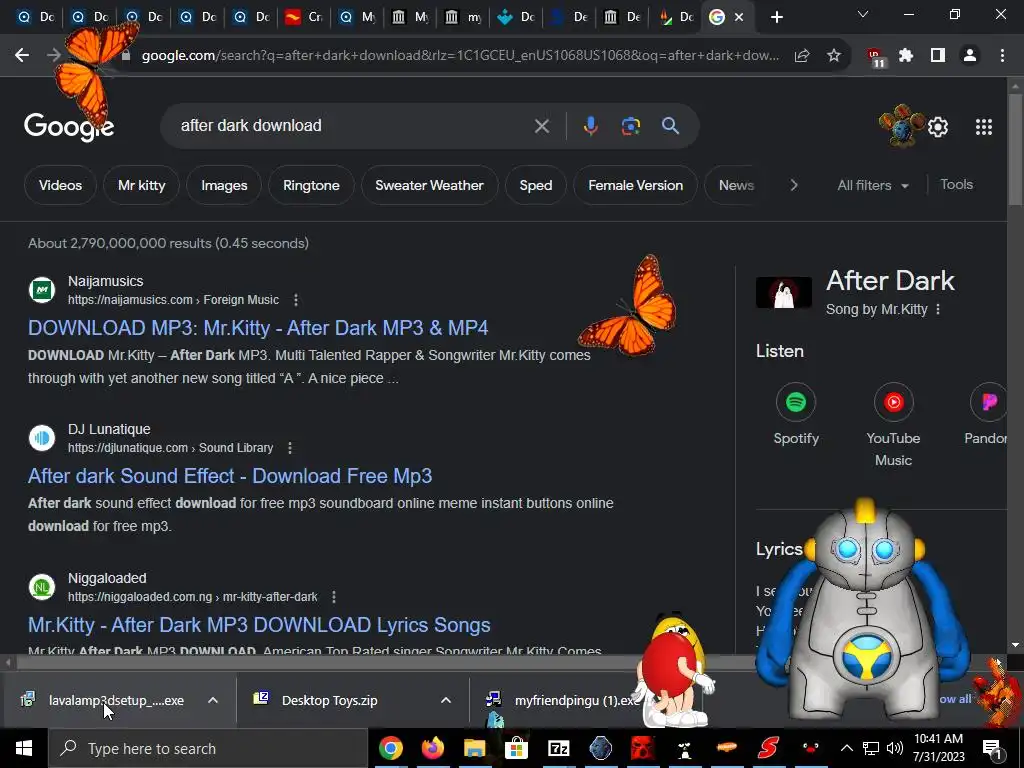
Task: Open more options for DJ Lunatique result
Action: tap(290, 448)
